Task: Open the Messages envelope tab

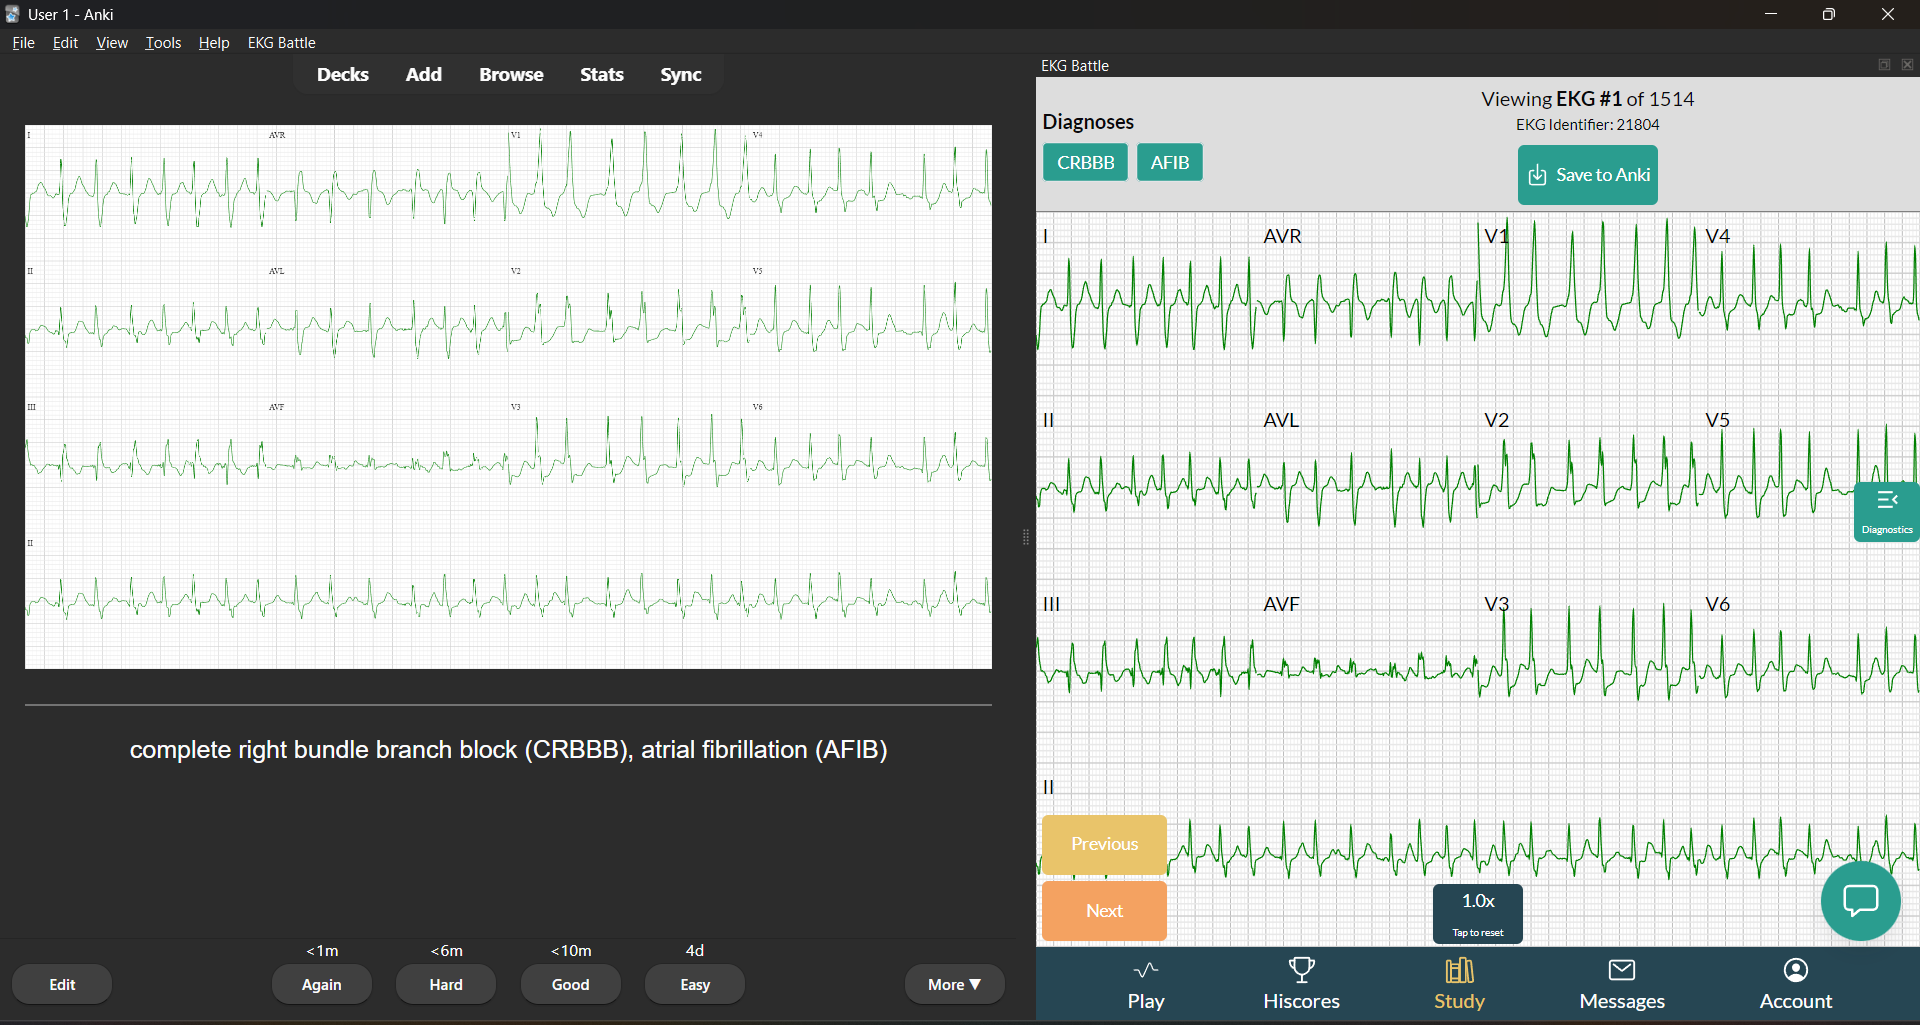Action: tap(1621, 984)
